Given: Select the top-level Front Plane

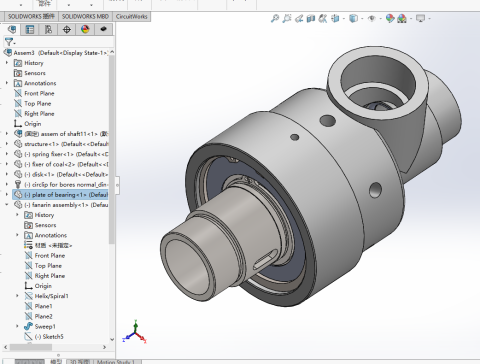Looking at the screenshot, I should tap(34, 93).
